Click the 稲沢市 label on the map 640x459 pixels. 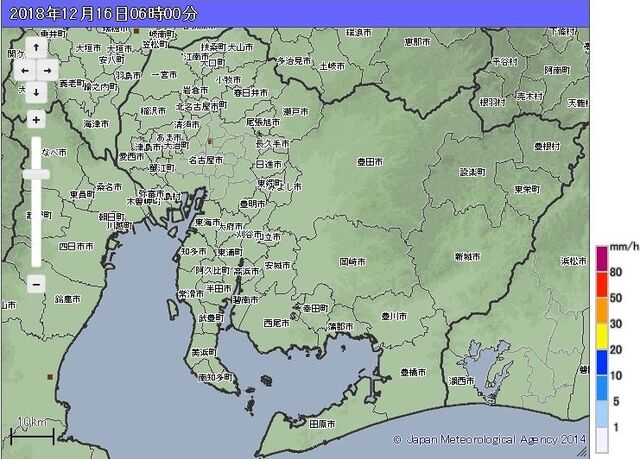[153, 111]
